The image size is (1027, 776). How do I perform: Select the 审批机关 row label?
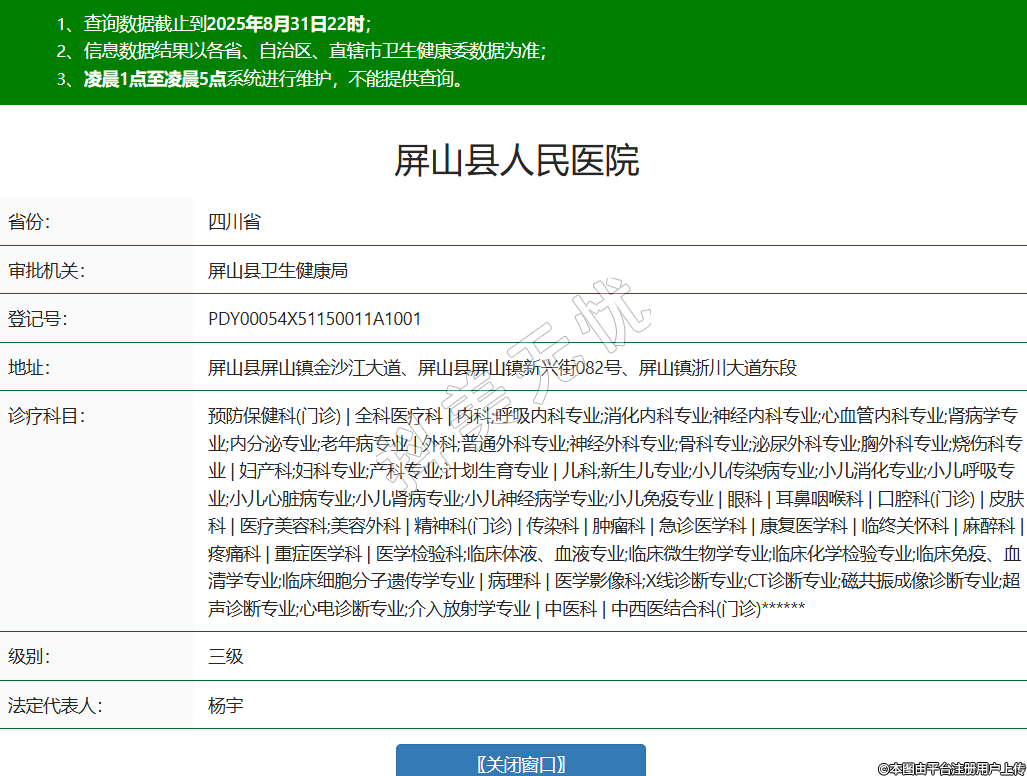click(47, 271)
